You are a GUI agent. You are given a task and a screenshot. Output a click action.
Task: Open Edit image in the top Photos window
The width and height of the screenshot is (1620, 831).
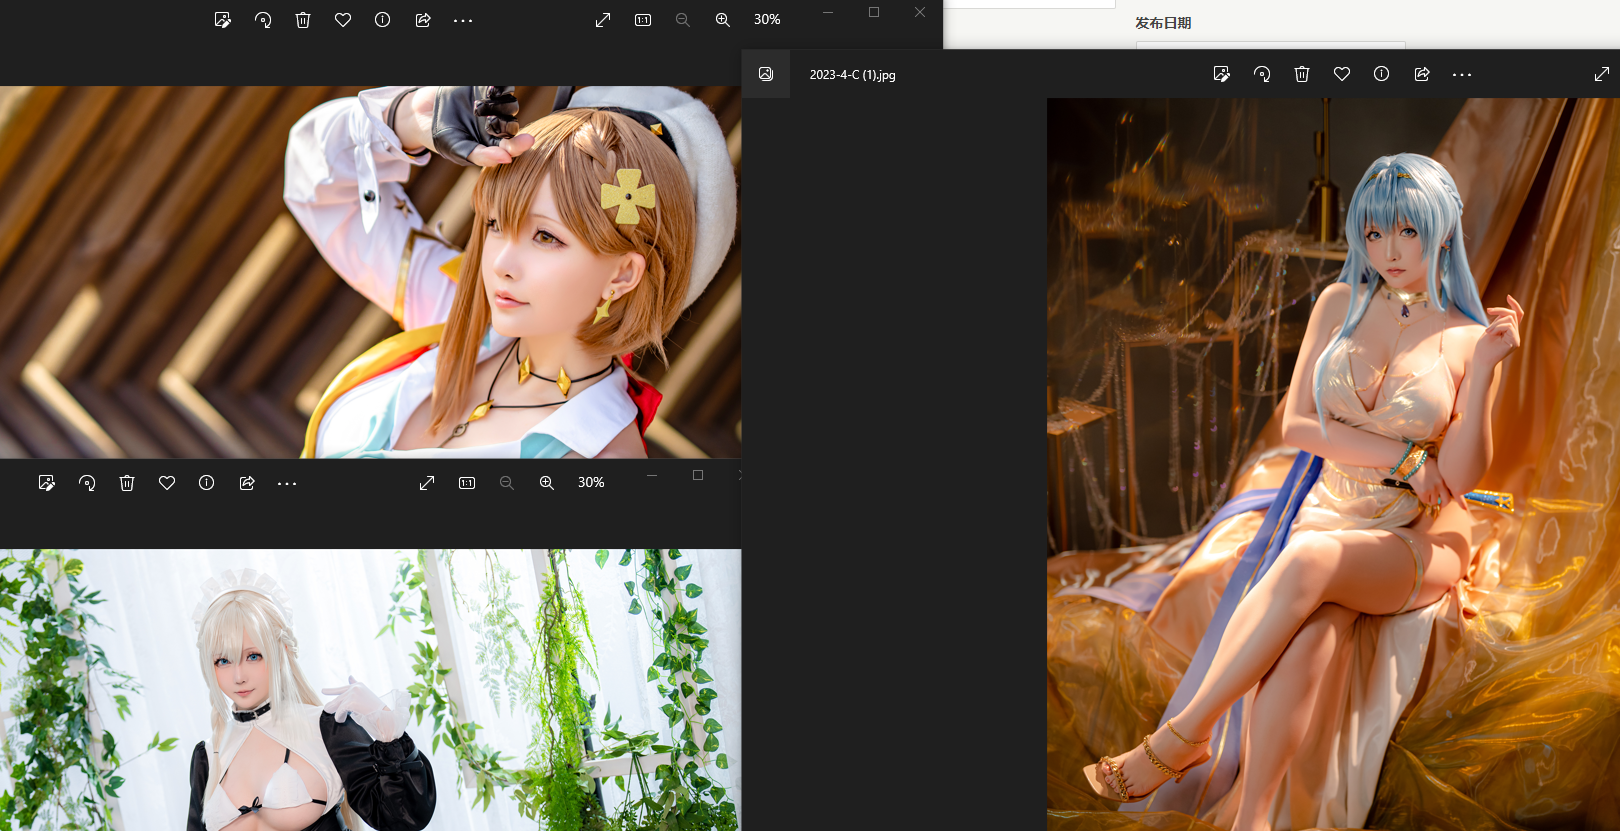[x=223, y=20]
